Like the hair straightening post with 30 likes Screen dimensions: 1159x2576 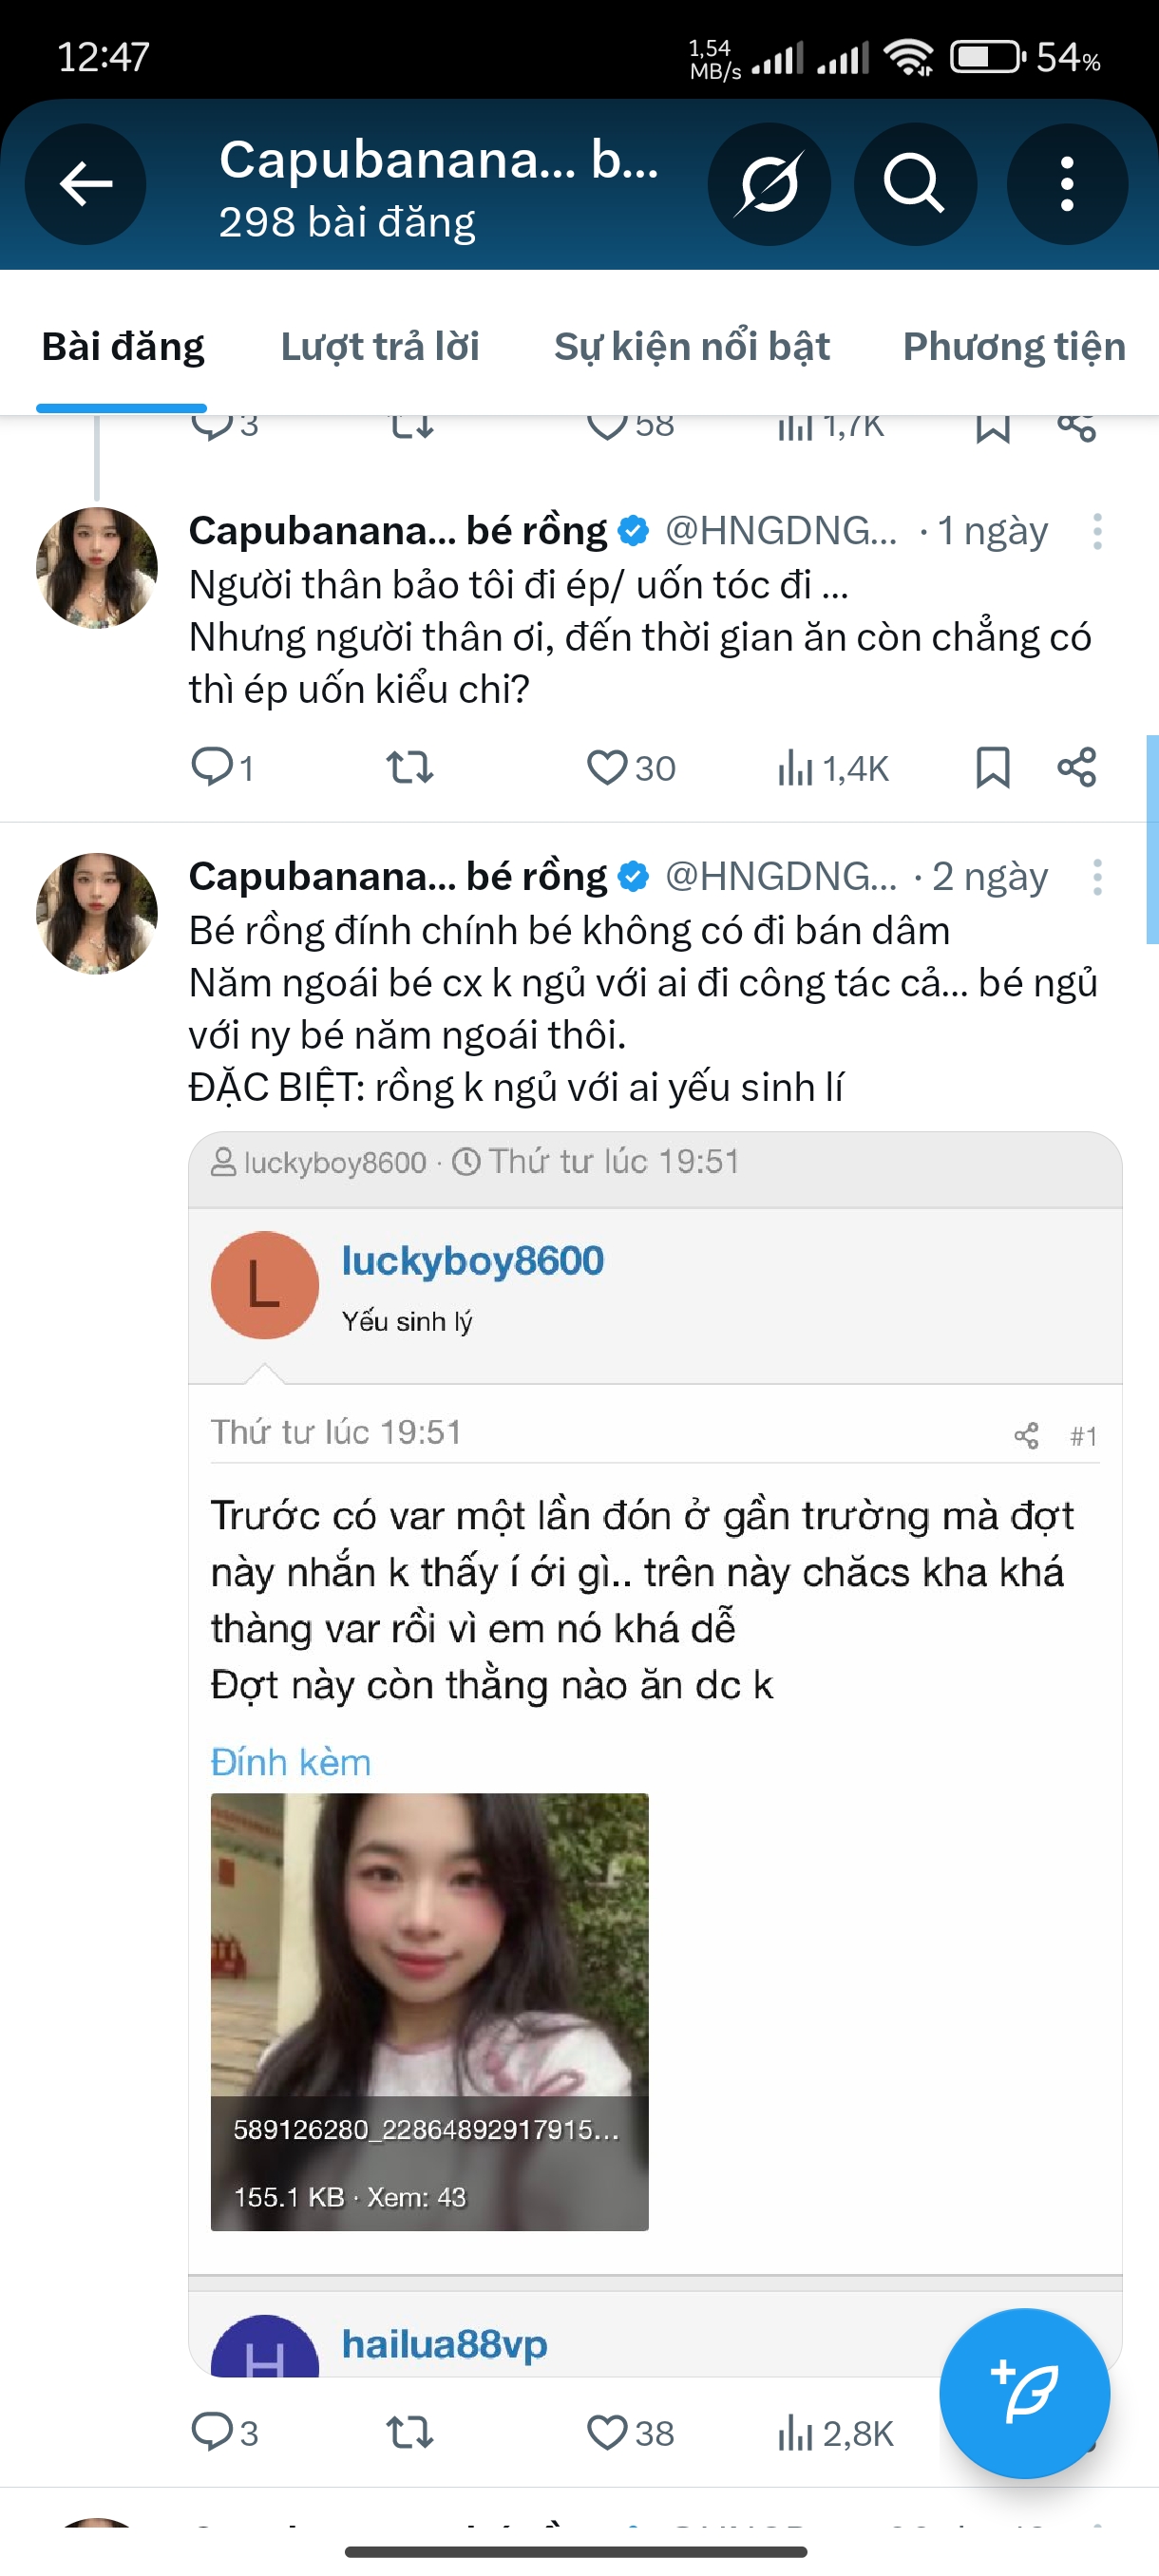(607, 768)
